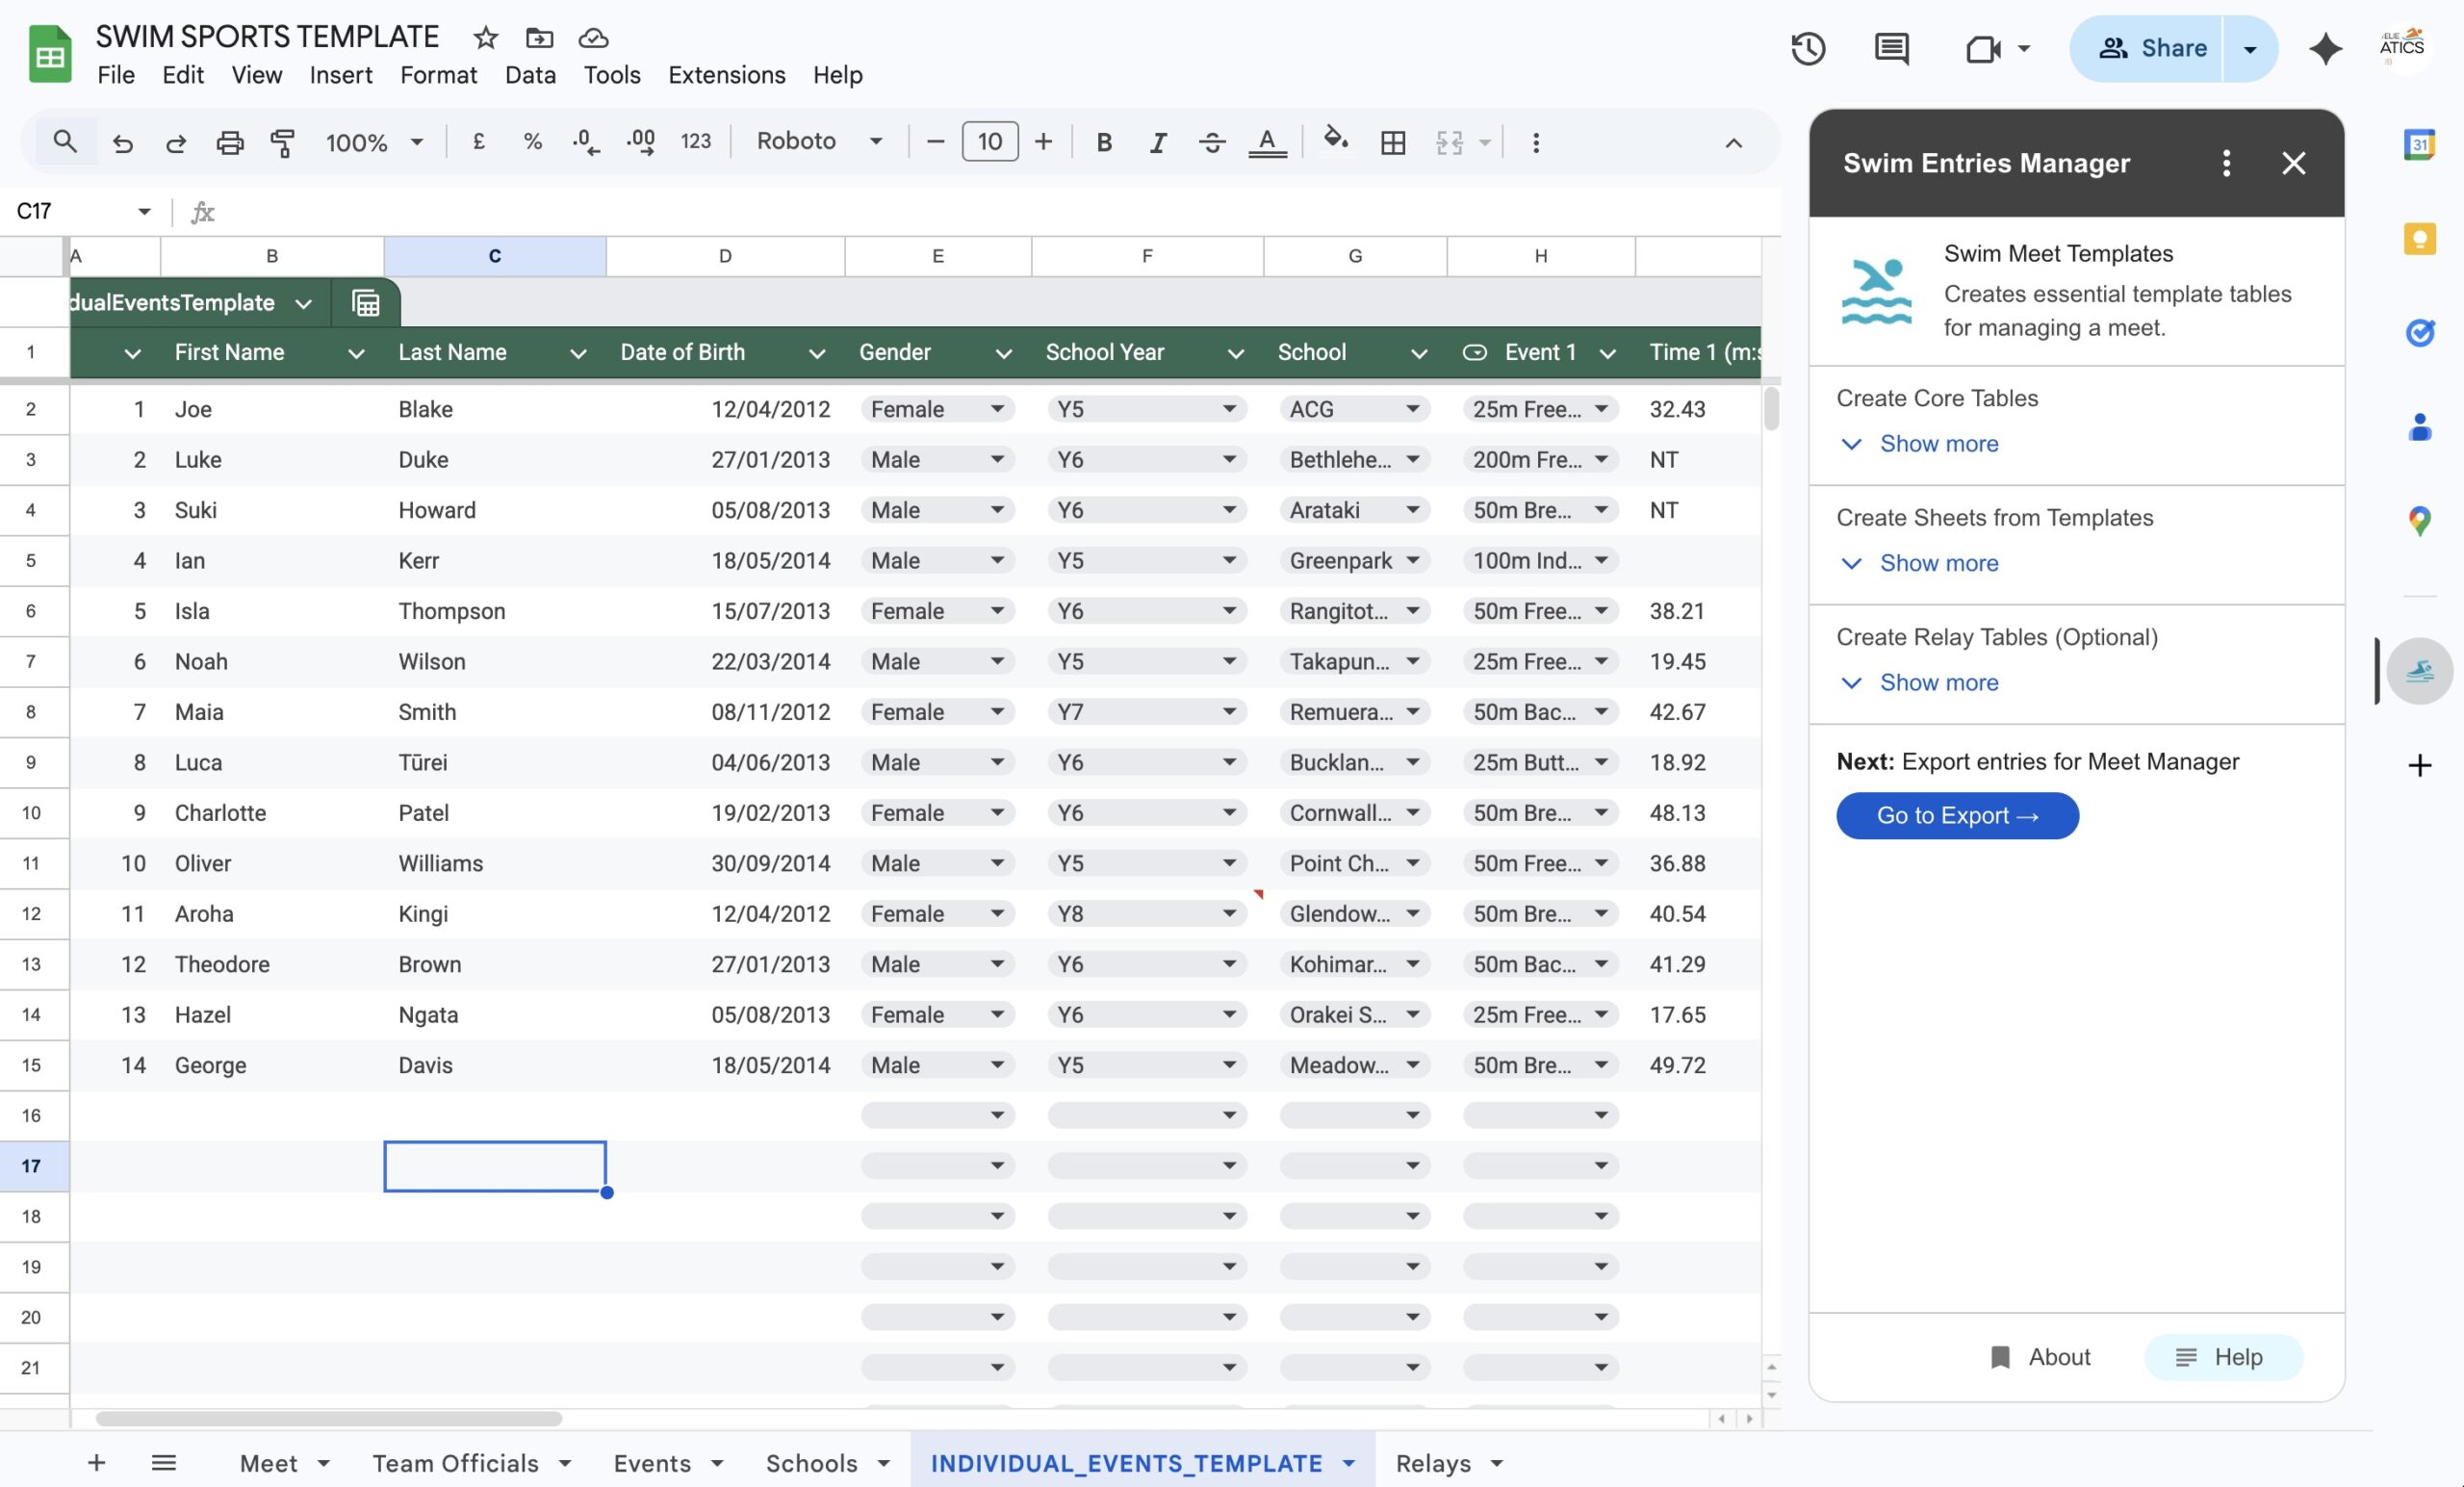Open the fill color bucket
The height and width of the screenshot is (1487, 2464).
[1335, 140]
